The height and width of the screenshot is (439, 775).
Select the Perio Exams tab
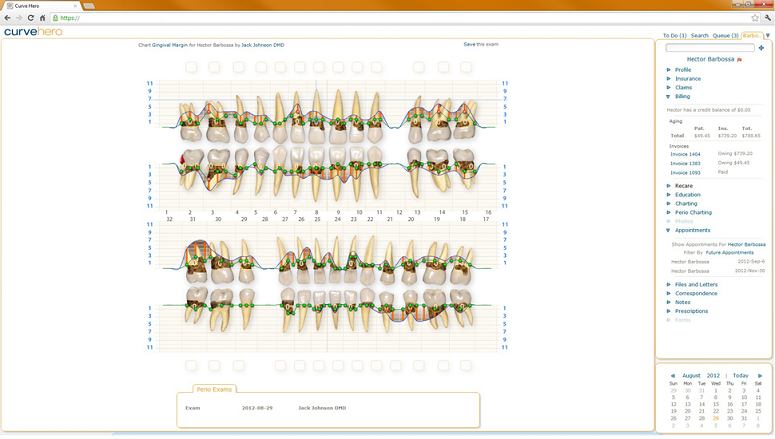coord(214,390)
